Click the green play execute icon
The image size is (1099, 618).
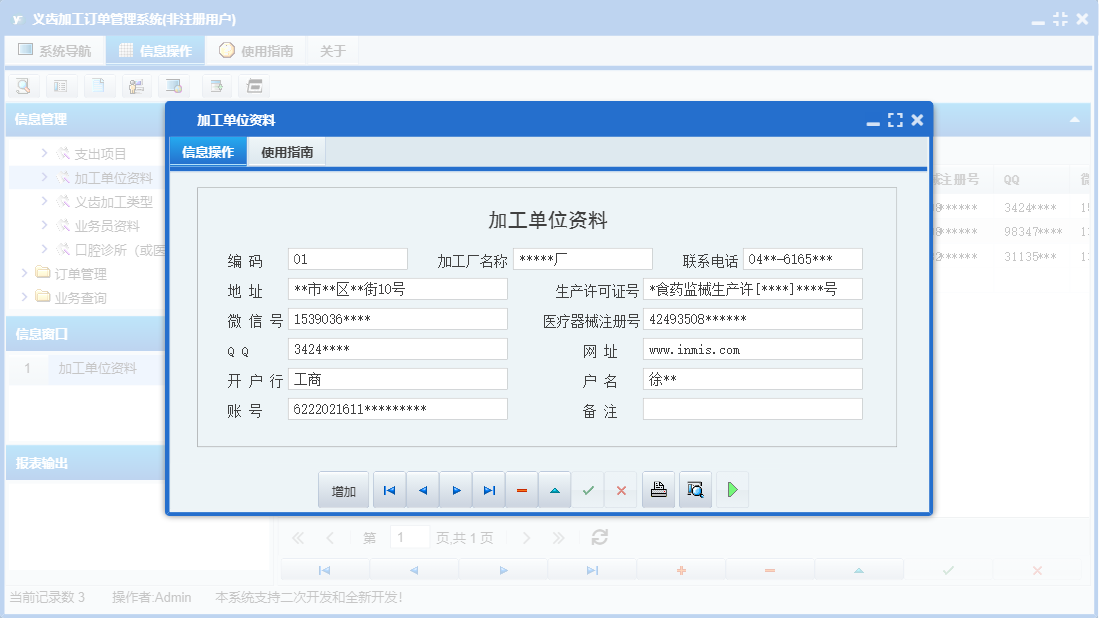pos(732,489)
